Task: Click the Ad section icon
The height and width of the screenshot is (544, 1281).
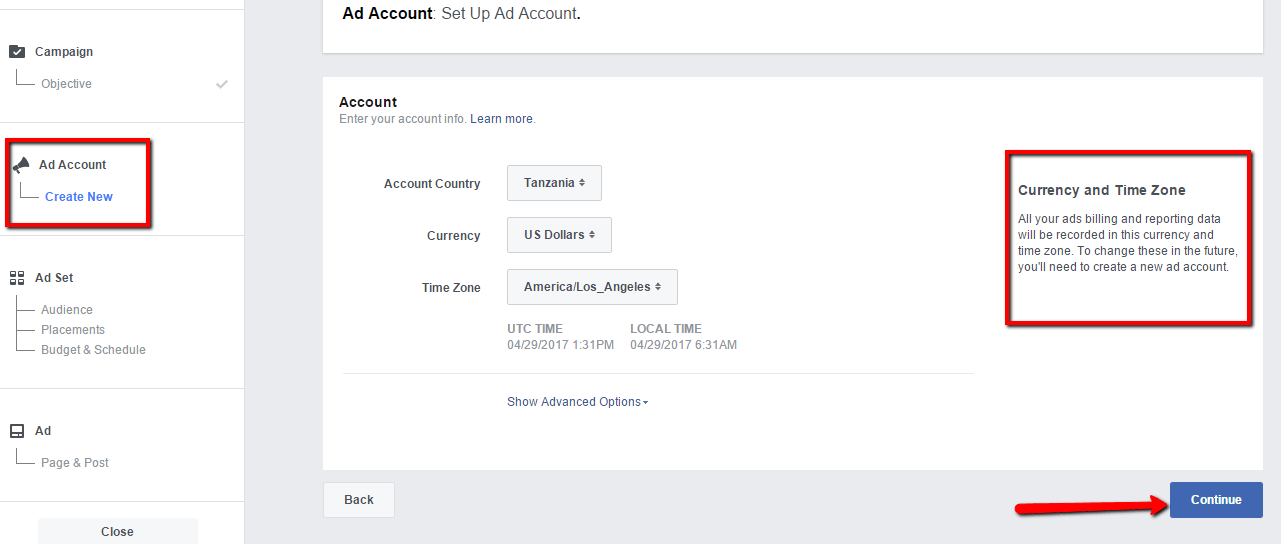Action: coord(17,431)
